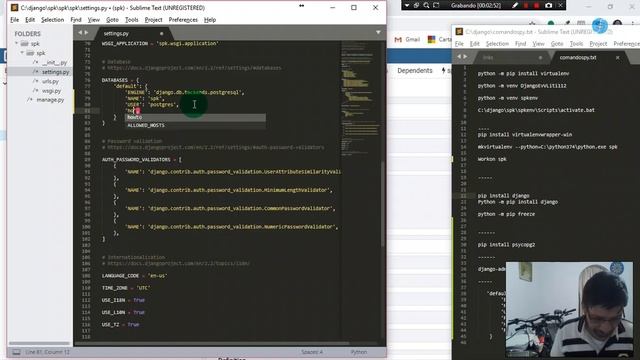This screenshot has height=360, width=640.
Task: Open Help menu in settings.py window
Action: click(x=210, y=20)
